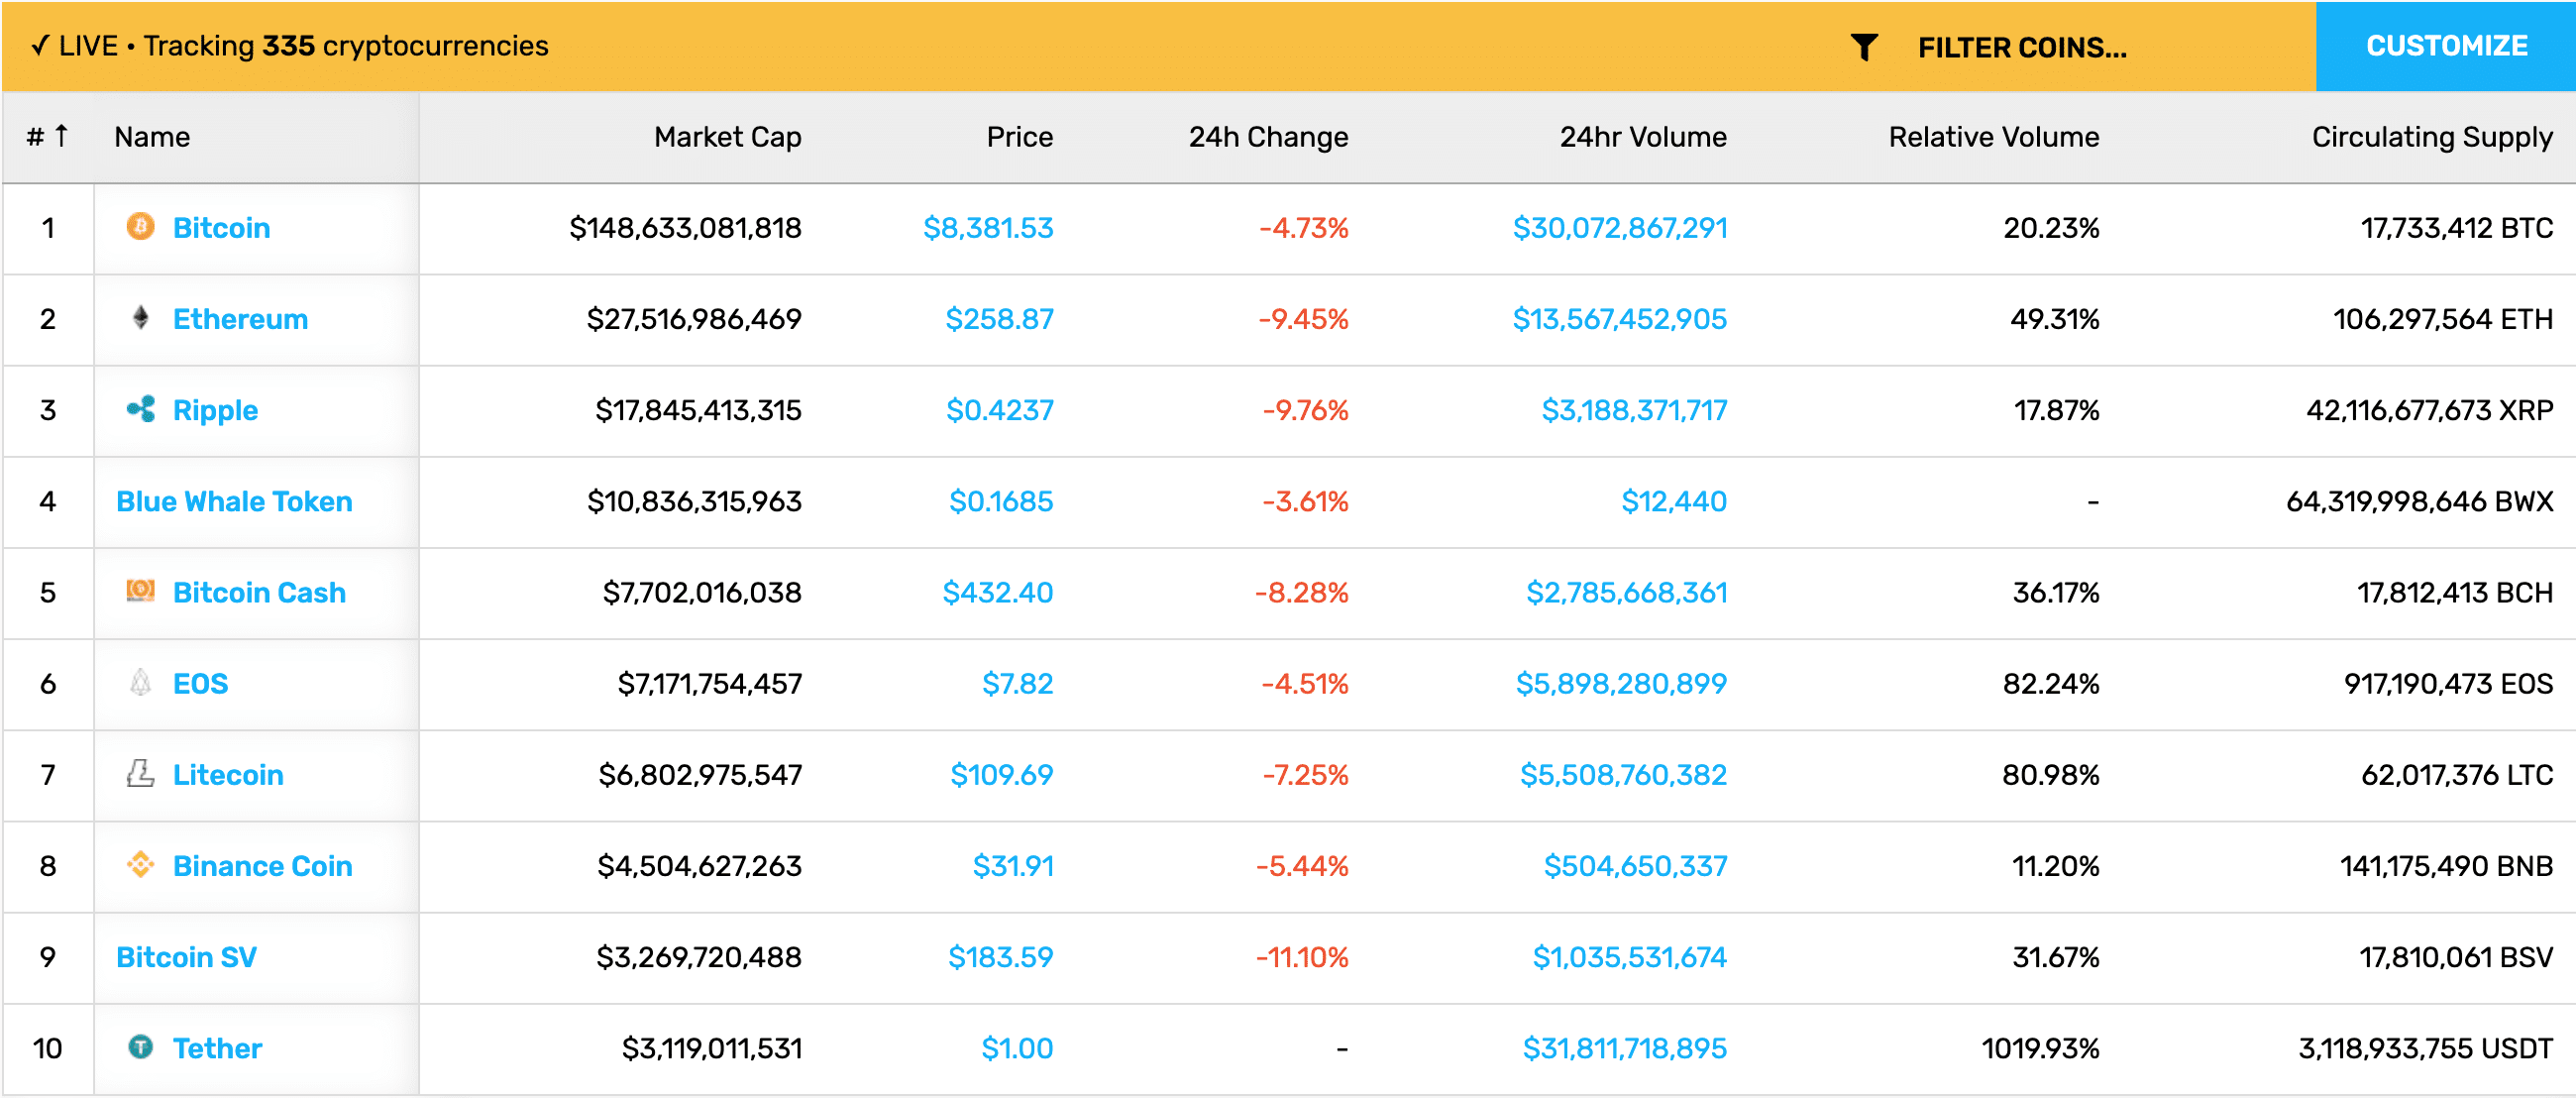Click the Ethereum diamond logo icon
The height and width of the screenshot is (1098, 2576).
click(140, 318)
